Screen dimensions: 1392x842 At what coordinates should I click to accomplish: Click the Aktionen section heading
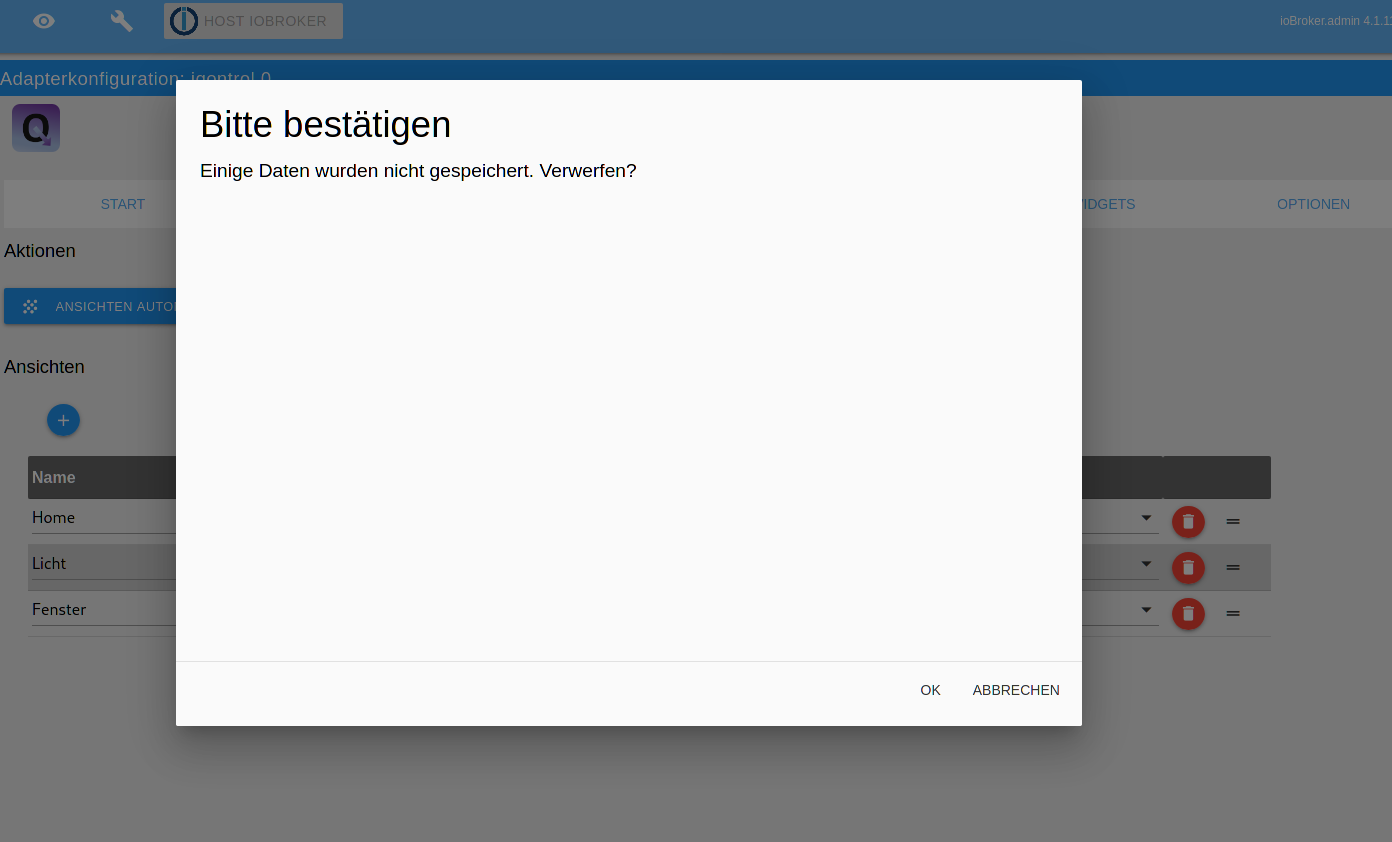(x=40, y=251)
